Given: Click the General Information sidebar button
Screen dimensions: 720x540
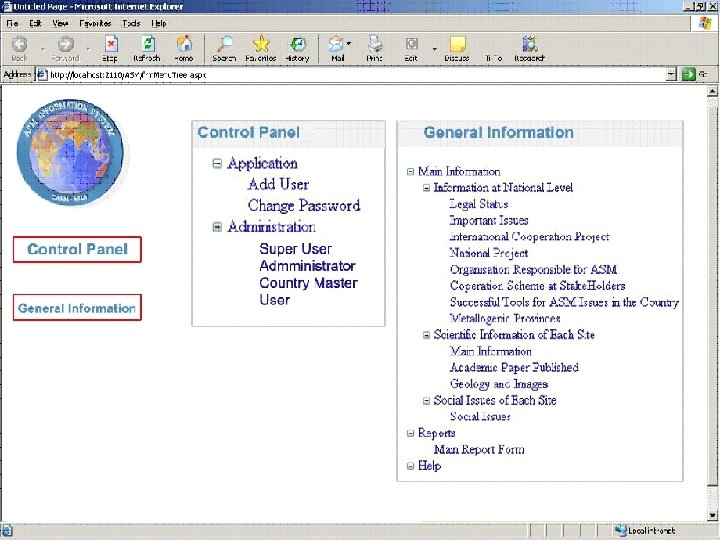Looking at the screenshot, I should (77, 308).
